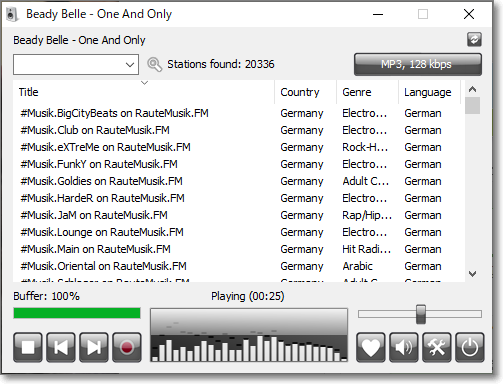Click inside the station search field
The image size is (503, 384).
(68, 64)
